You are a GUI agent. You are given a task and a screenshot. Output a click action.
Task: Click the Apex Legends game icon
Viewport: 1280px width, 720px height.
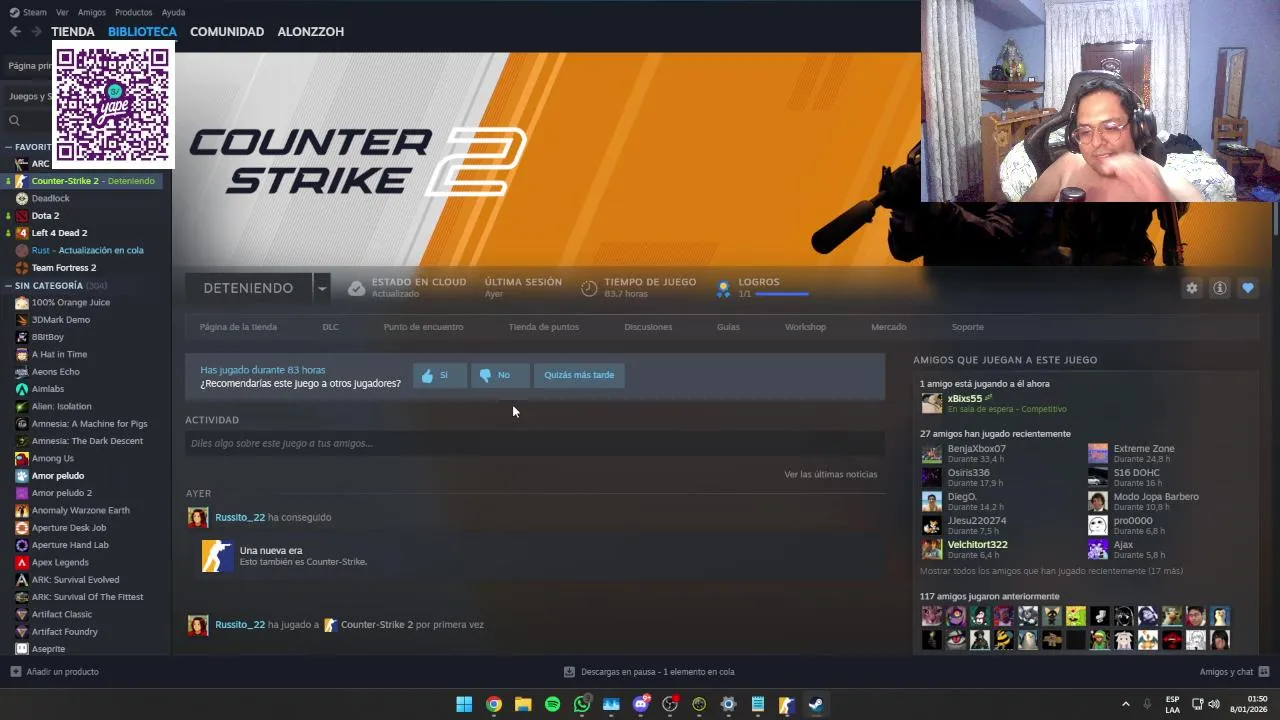coord(22,562)
